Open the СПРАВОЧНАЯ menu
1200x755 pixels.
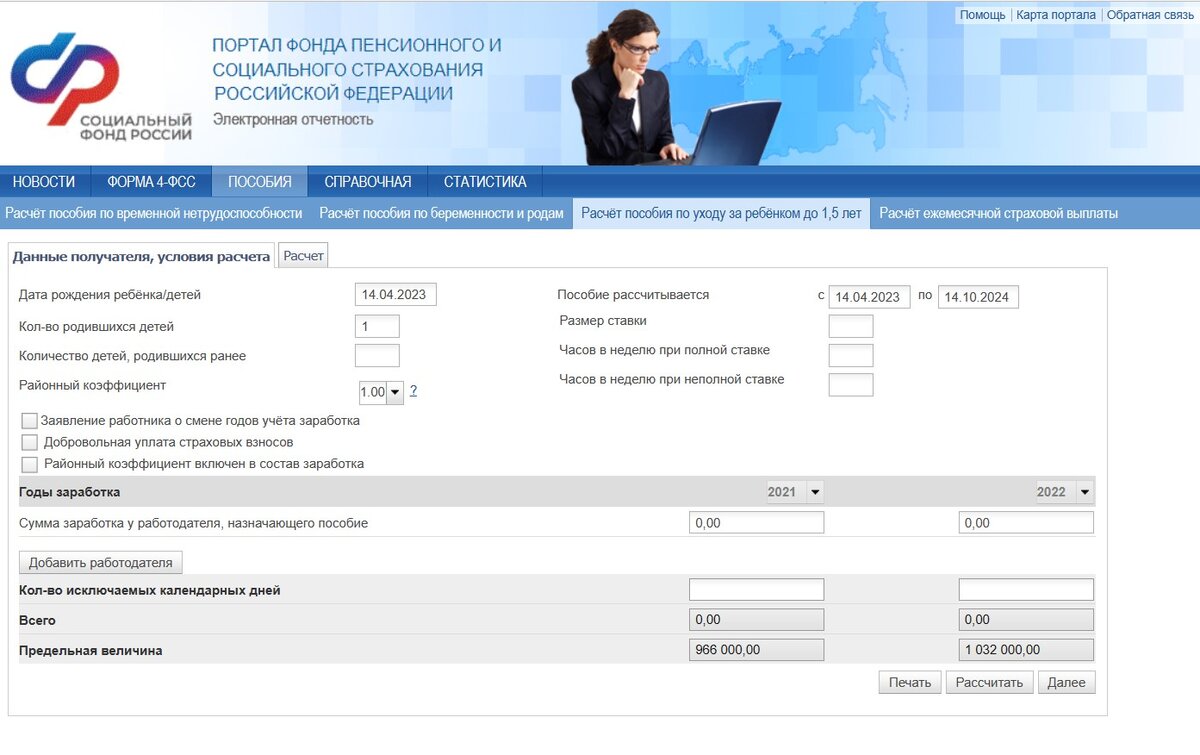[368, 182]
